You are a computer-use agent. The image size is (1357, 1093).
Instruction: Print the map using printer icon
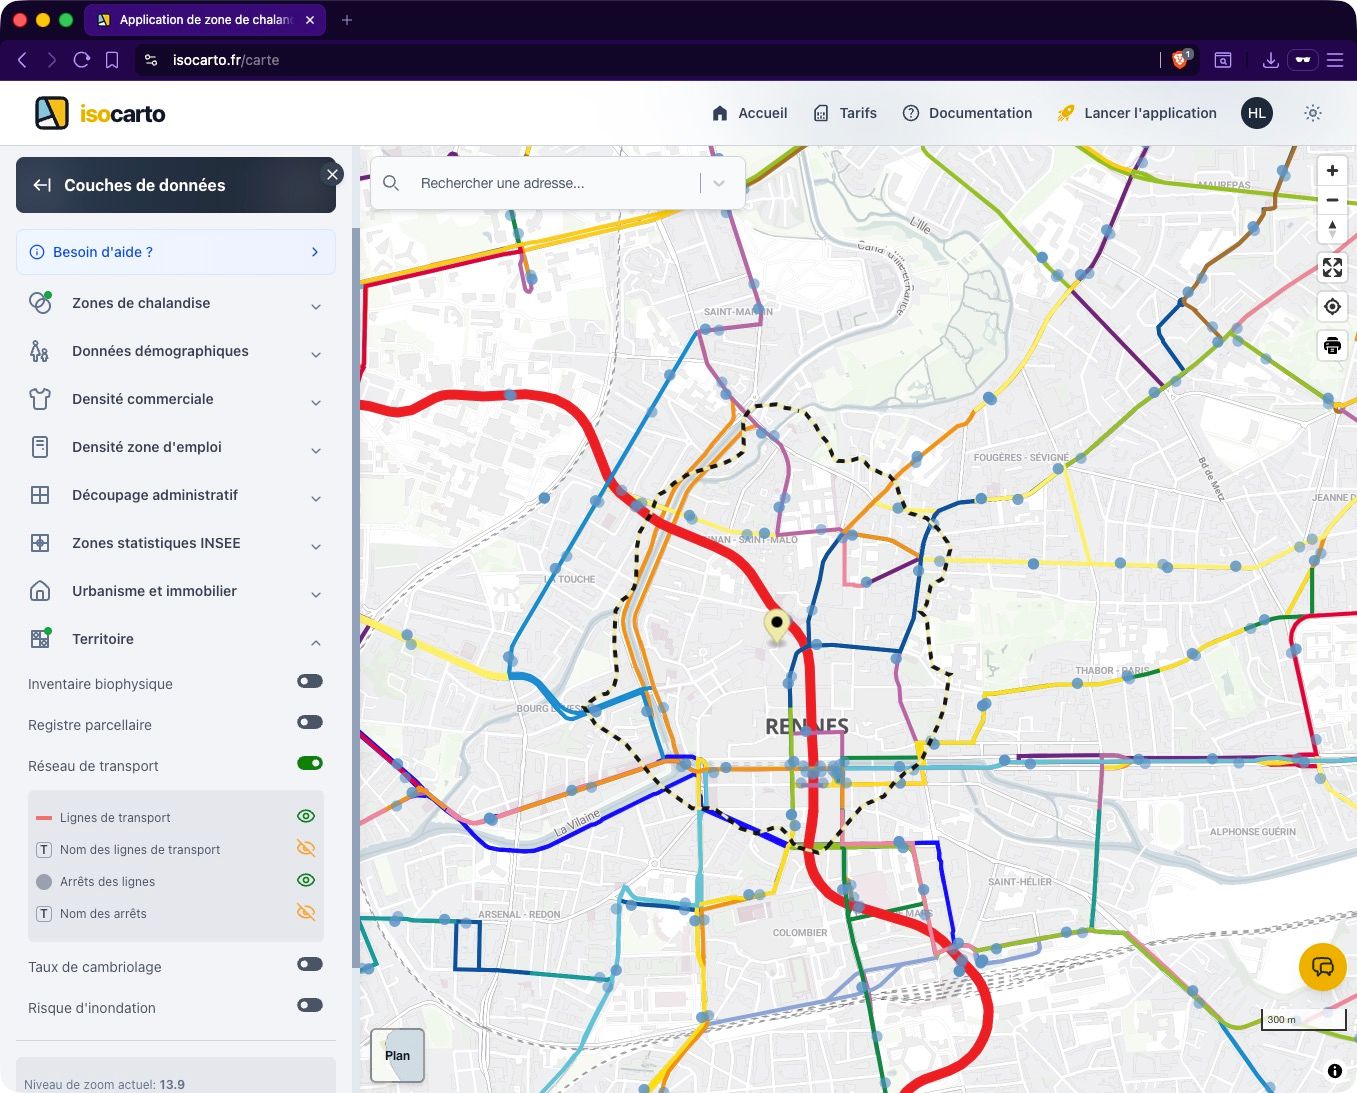(x=1332, y=346)
